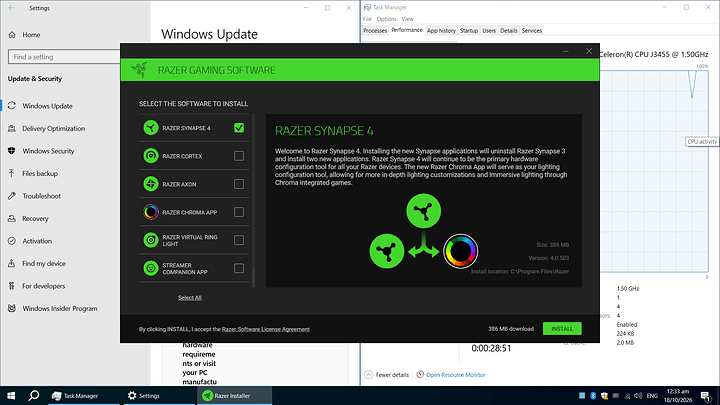720x405 pixels.
Task: Collapse Task Manager with Fewer details
Action: click(386, 375)
